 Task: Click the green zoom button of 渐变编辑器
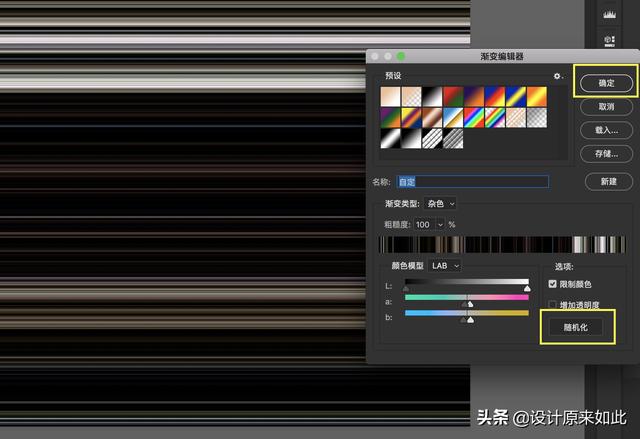pos(401,56)
